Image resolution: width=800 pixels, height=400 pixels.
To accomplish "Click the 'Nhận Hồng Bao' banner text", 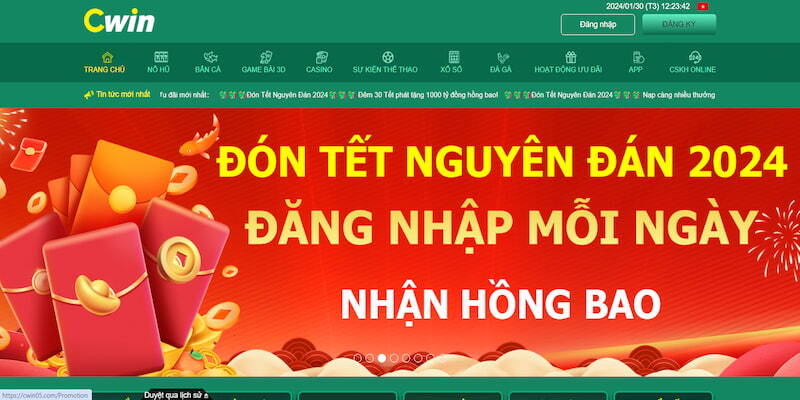I will pos(501,304).
